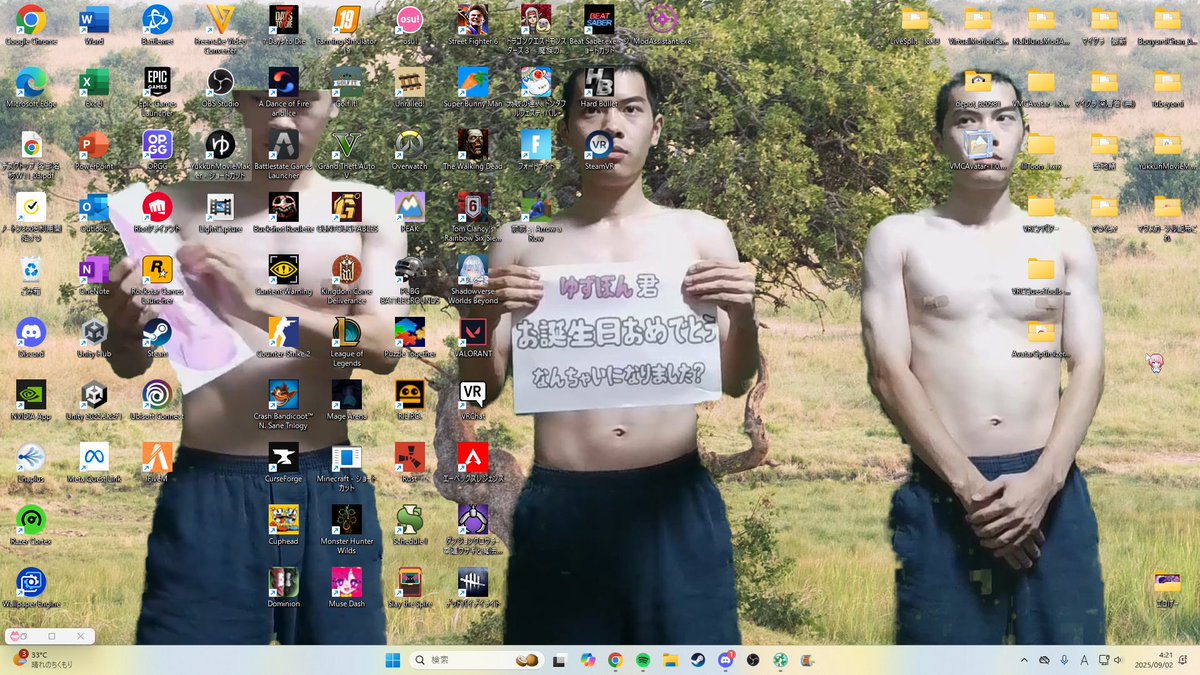Launch the Overwatch desktop shortcut
Screen dimensions: 1200x675
click(409, 150)
